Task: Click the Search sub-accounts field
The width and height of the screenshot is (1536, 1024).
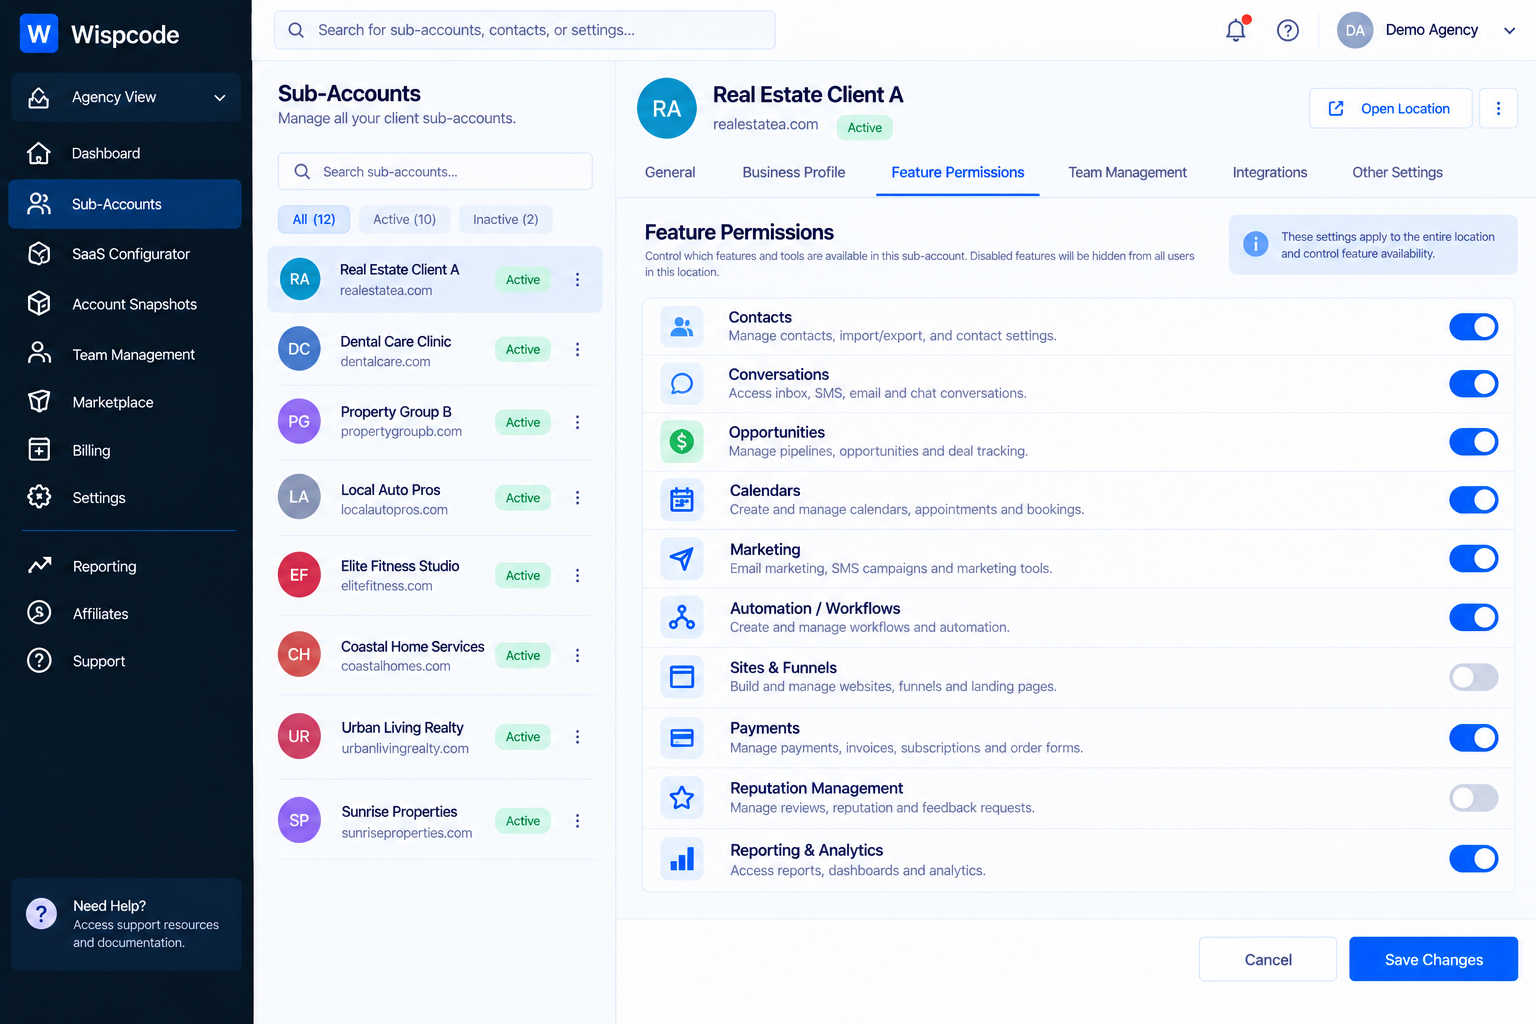Action: pos(435,171)
